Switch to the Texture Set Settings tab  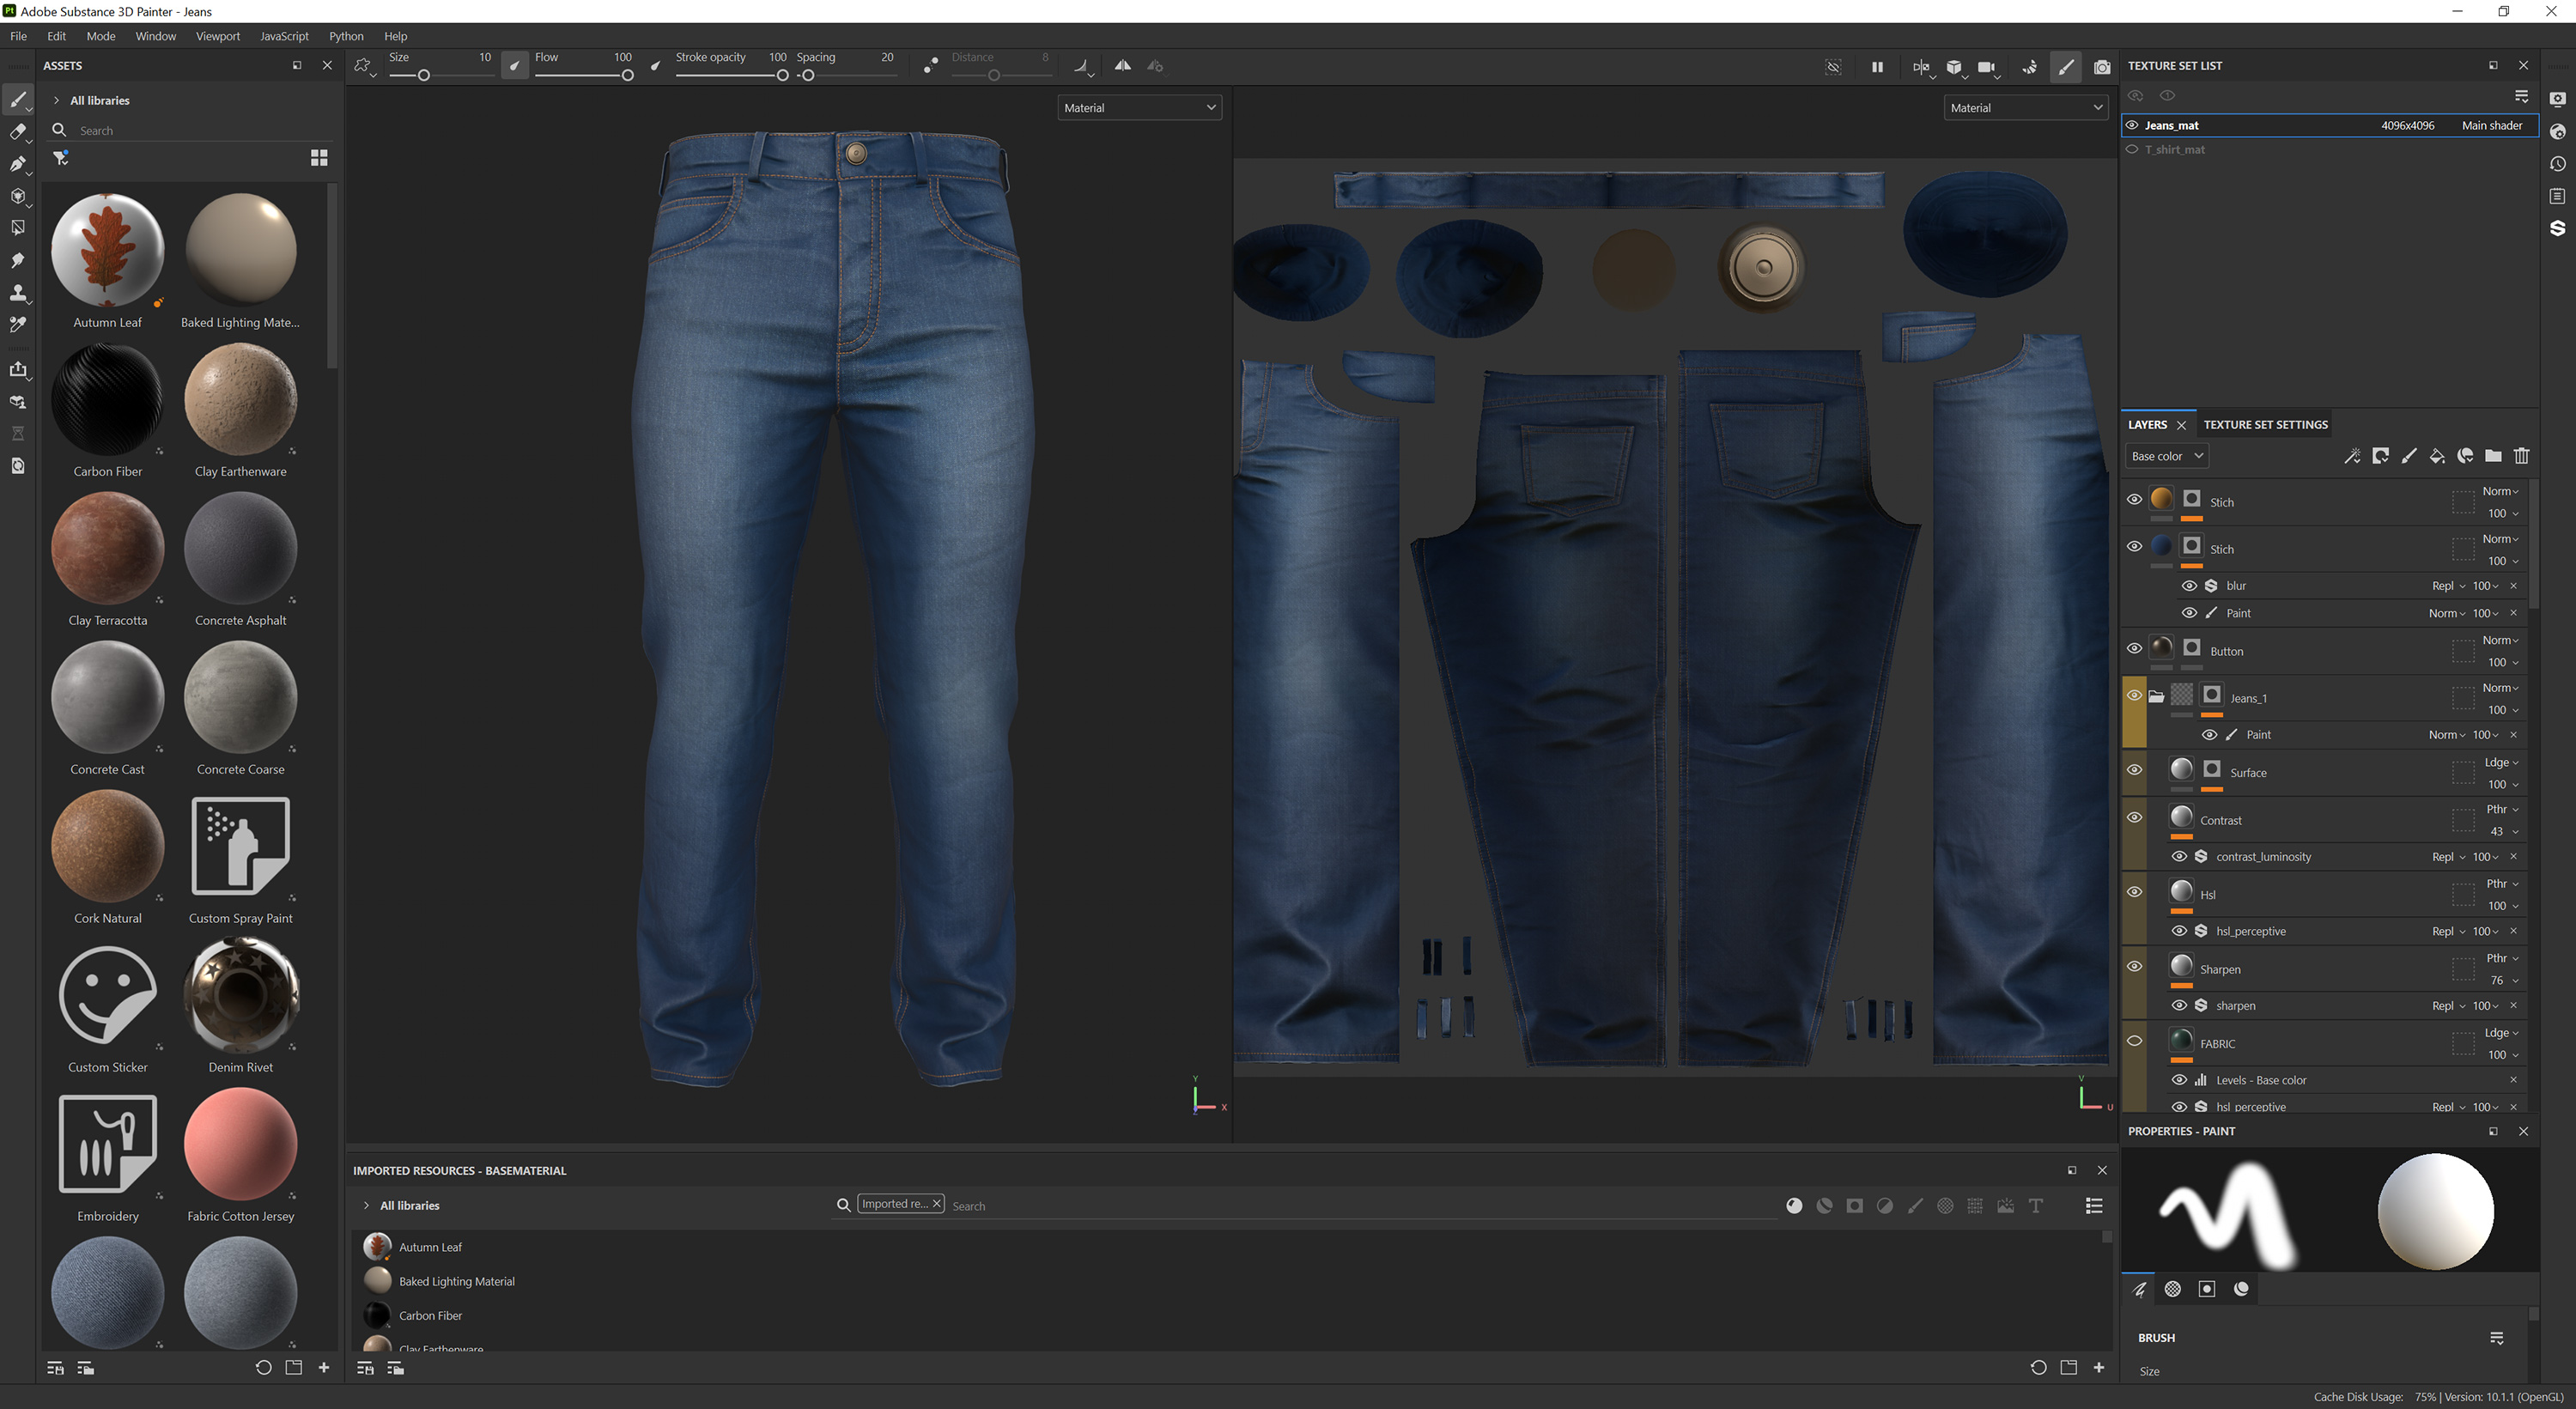2266,424
